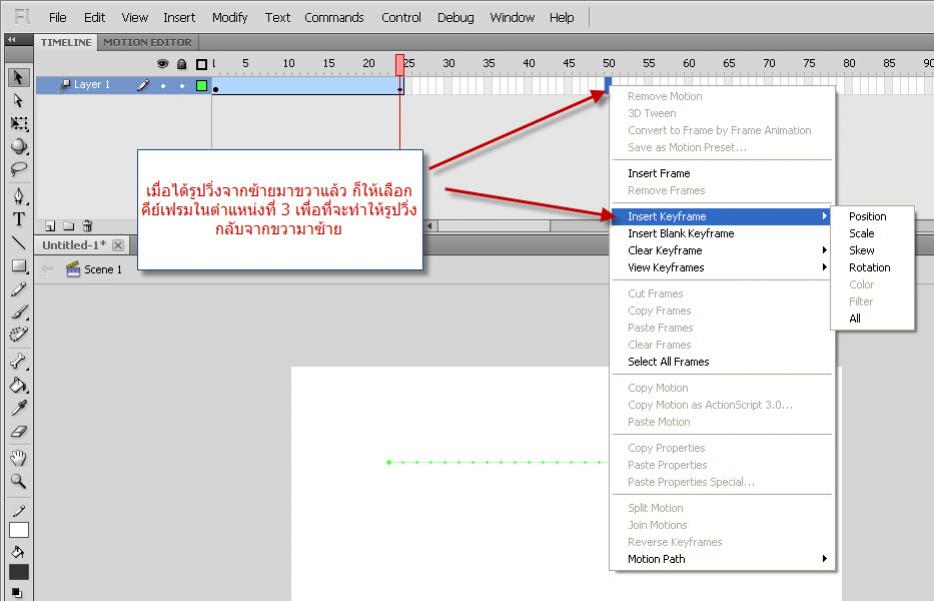
Task: Select the Brush tool
Action: point(18,312)
